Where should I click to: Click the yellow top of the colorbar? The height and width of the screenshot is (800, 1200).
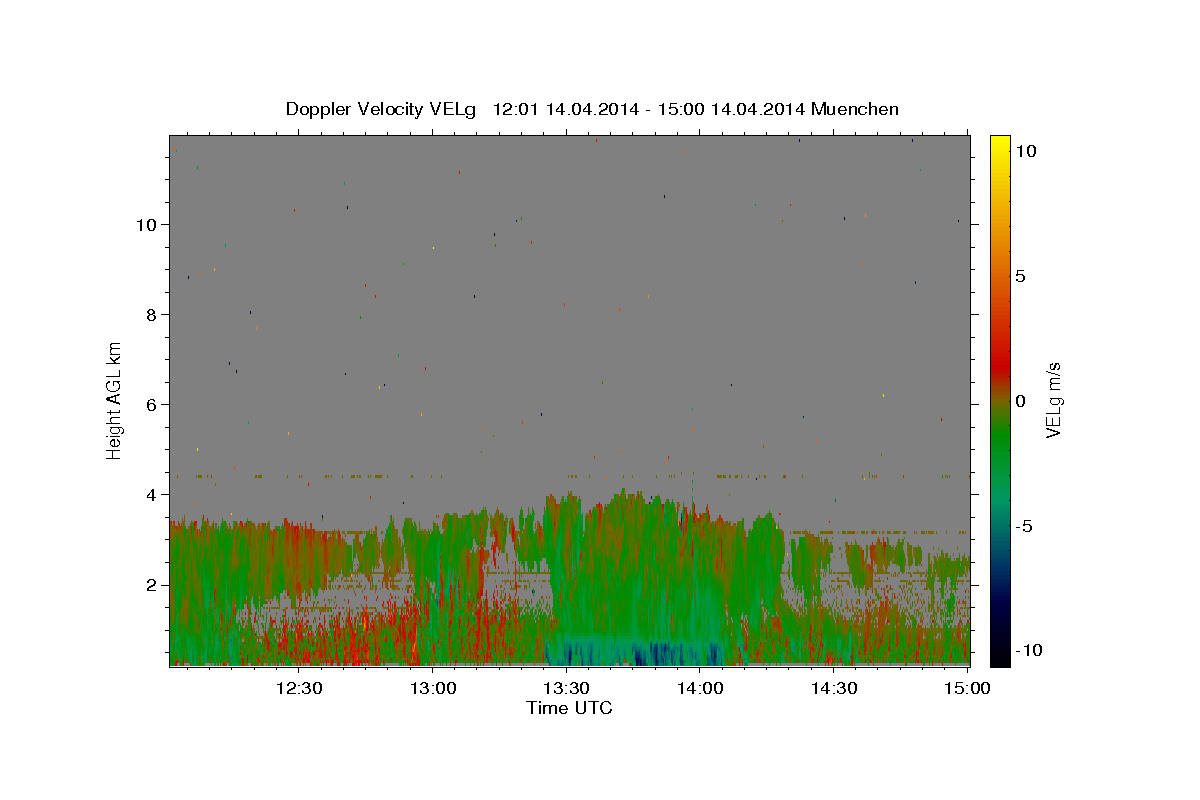[x=1000, y=145]
